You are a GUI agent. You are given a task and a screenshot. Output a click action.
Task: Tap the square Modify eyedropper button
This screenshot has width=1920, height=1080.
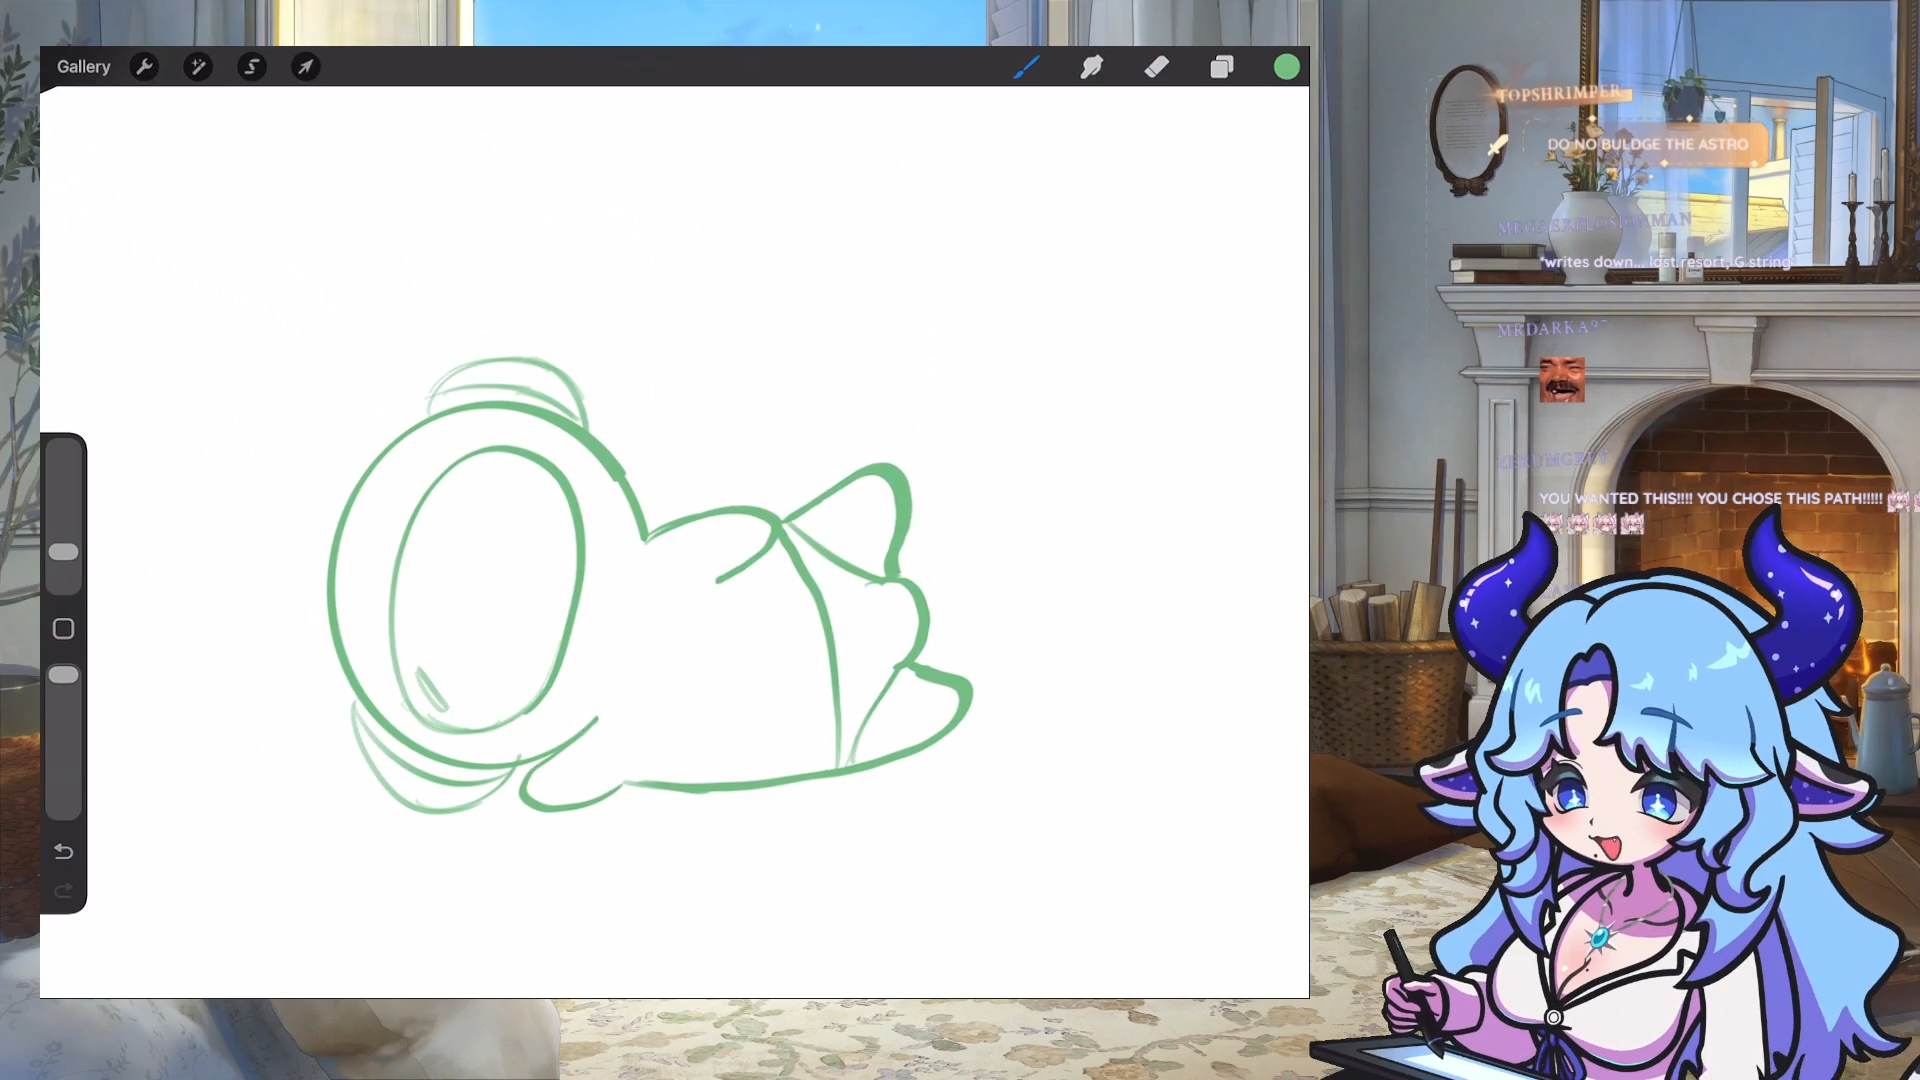(x=63, y=629)
